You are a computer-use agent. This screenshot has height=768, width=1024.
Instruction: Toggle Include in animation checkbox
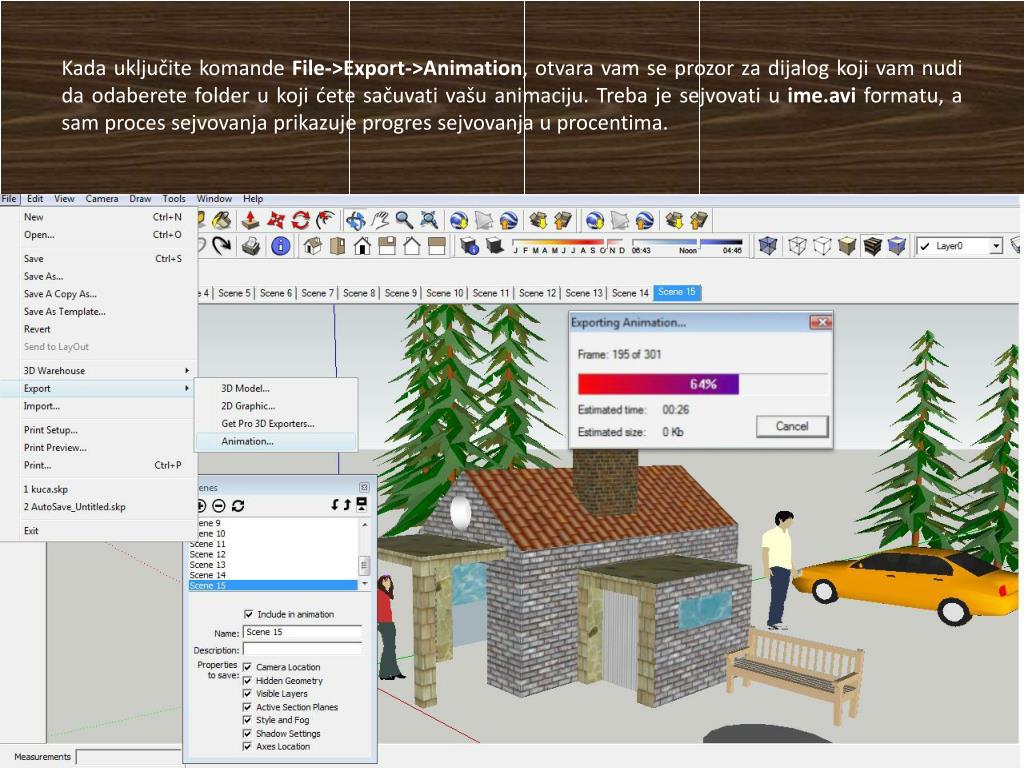[248, 614]
